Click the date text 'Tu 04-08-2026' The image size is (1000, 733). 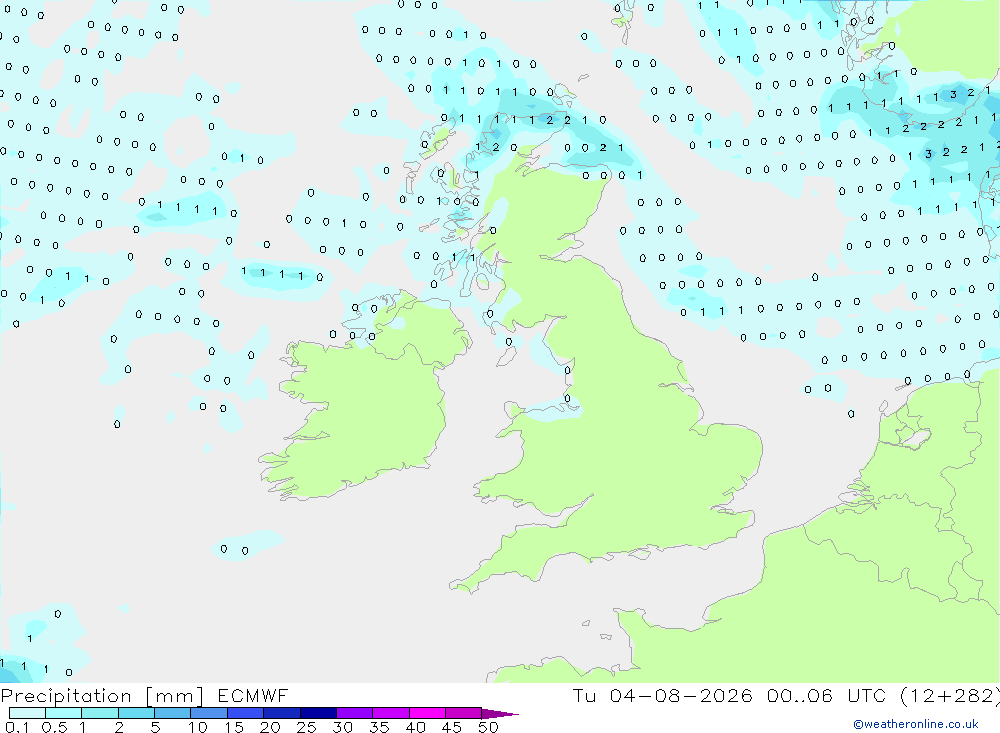point(663,695)
